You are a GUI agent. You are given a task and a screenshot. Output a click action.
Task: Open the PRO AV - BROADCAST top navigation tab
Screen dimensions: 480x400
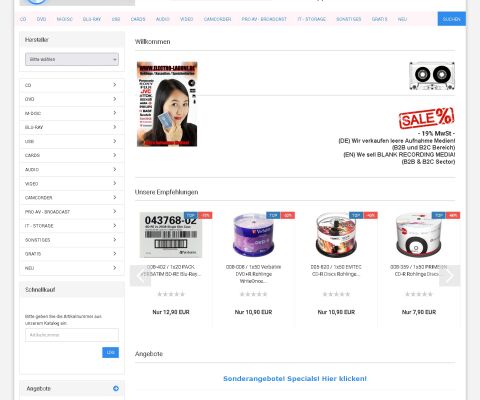click(x=264, y=19)
